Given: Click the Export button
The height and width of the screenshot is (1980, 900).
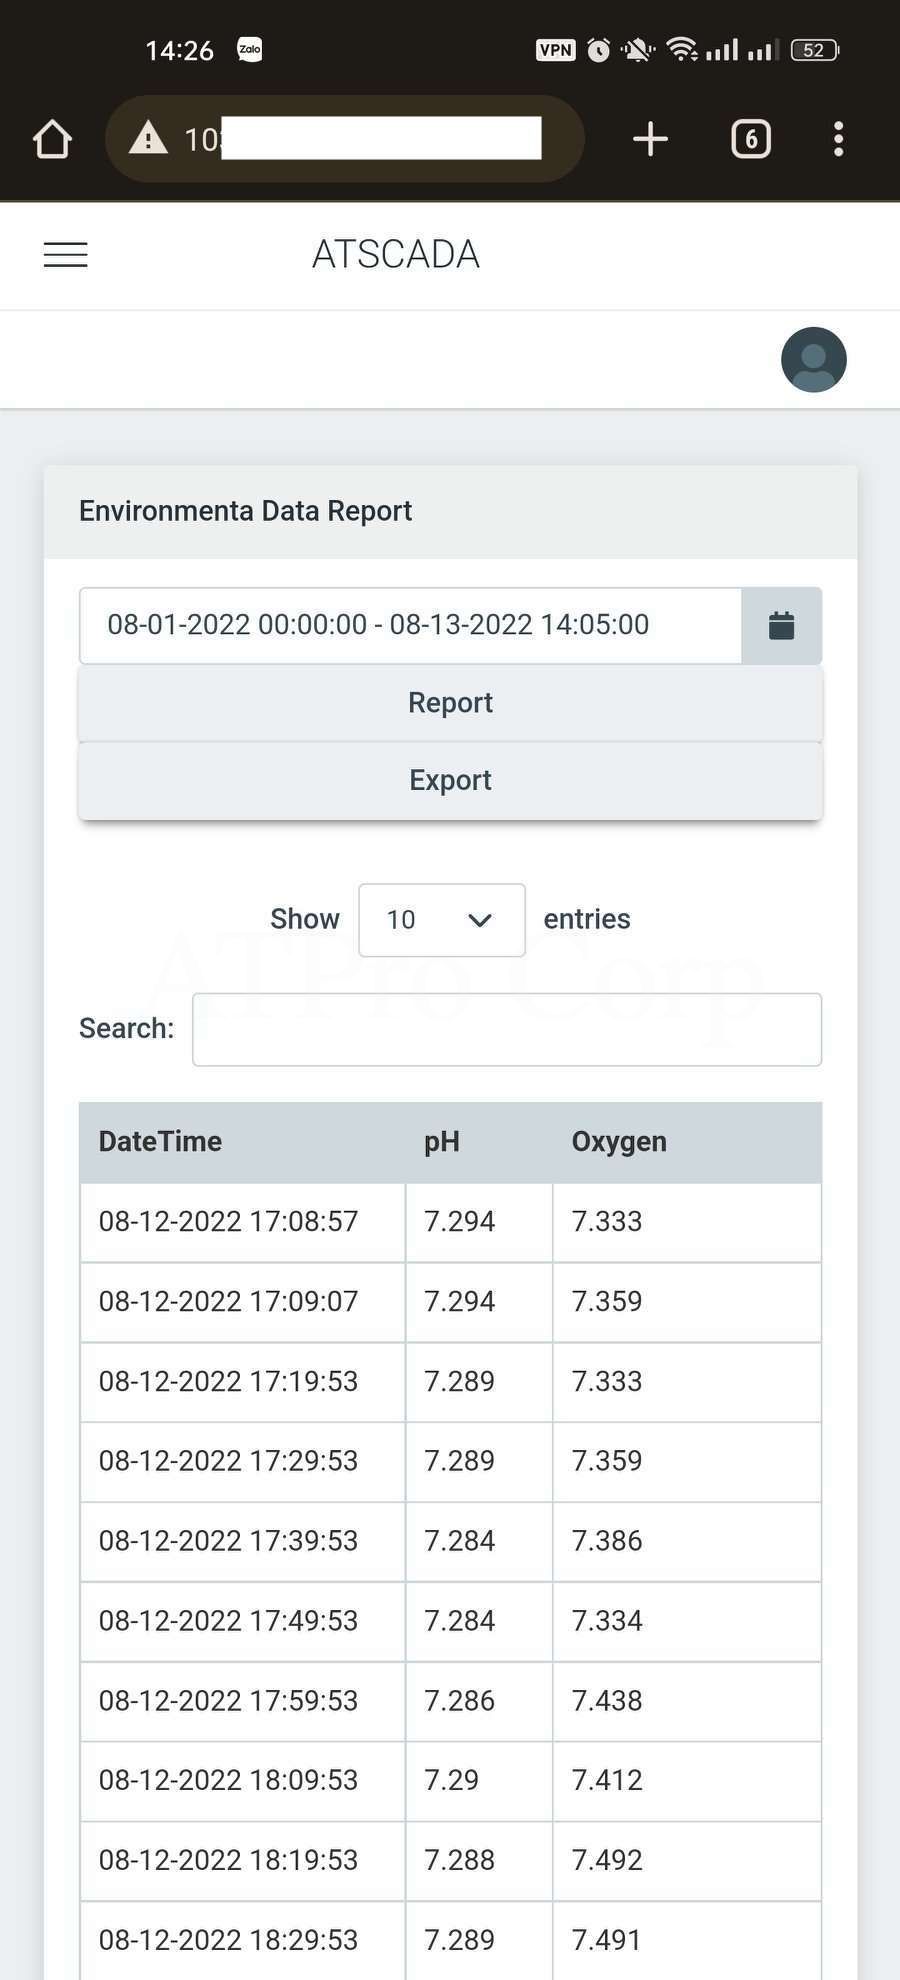Looking at the screenshot, I should click(450, 781).
